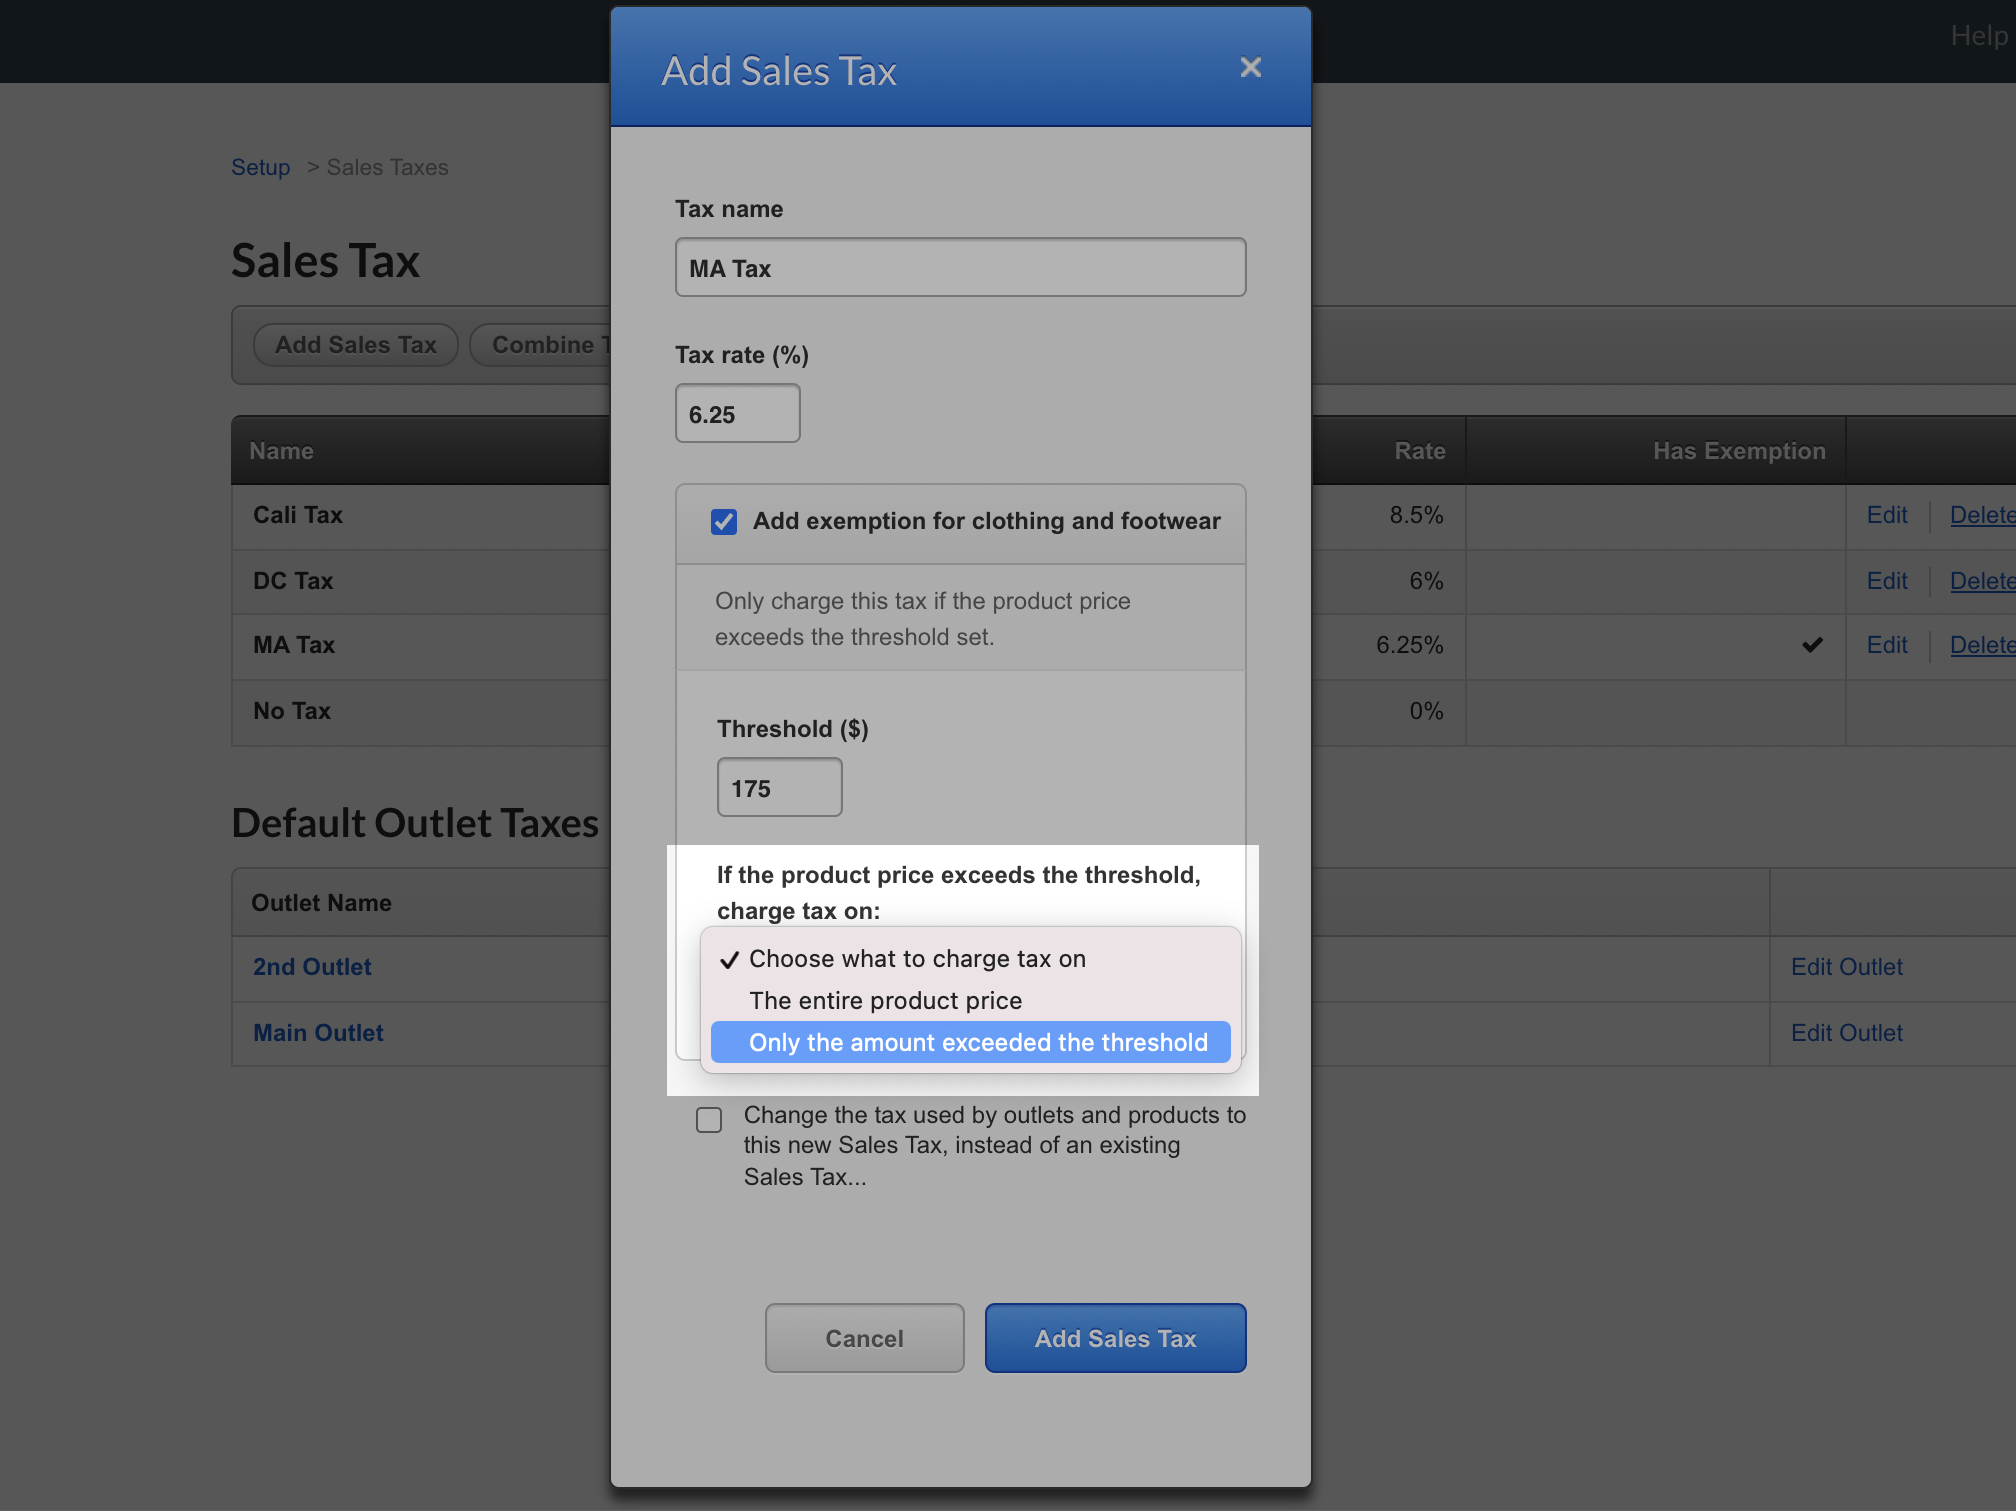The width and height of the screenshot is (2016, 1511).
Task: Choose 'The entire product price' option
Action: point(885,1000)
